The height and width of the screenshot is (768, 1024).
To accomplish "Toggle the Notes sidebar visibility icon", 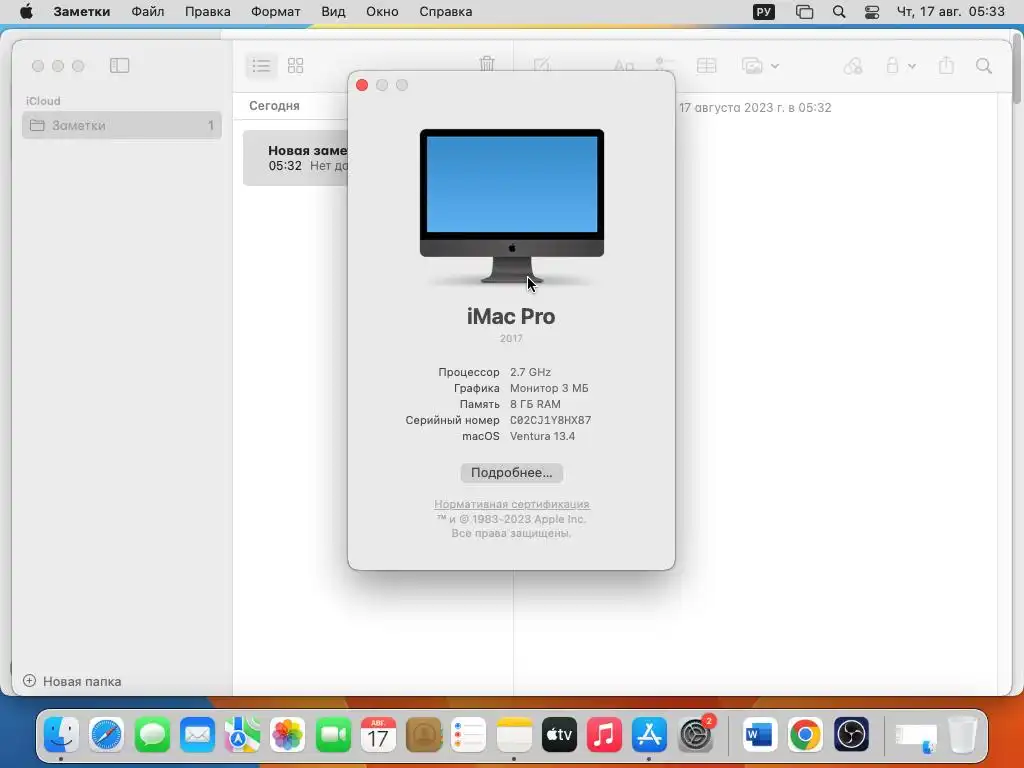I will 120,65.
